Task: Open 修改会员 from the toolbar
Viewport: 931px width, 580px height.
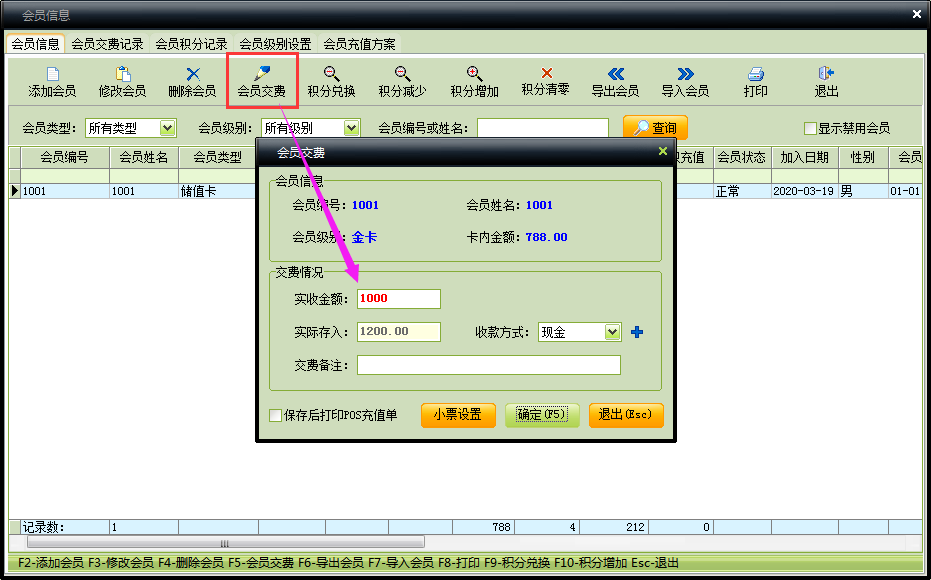Action: [122, 75]
